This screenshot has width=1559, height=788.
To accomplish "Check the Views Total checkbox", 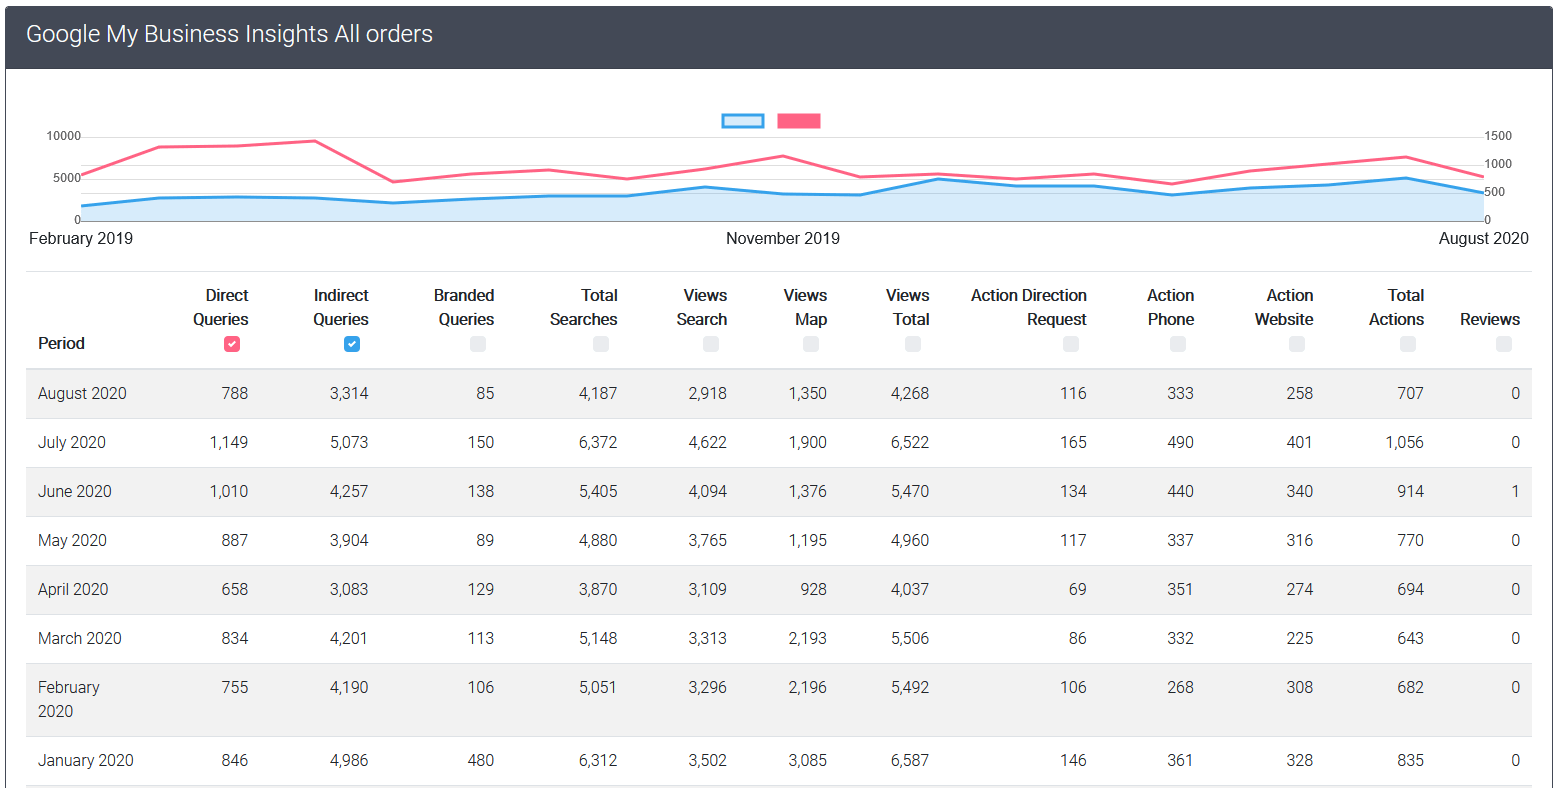I will [913, 344].
